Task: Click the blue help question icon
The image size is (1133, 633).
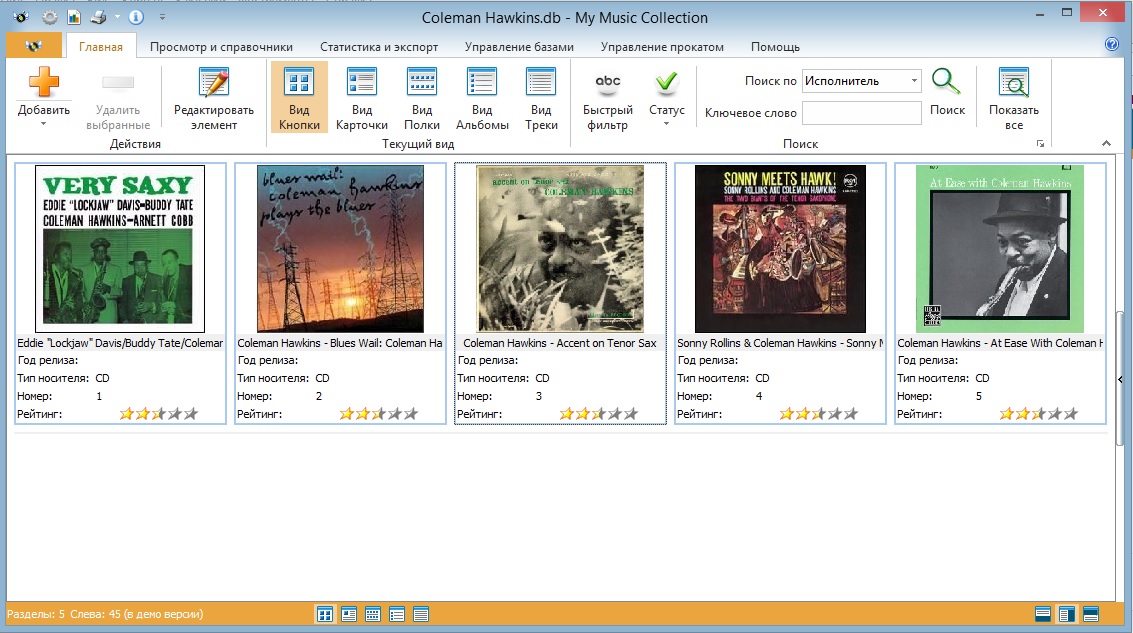Action: pos(1112,45)
